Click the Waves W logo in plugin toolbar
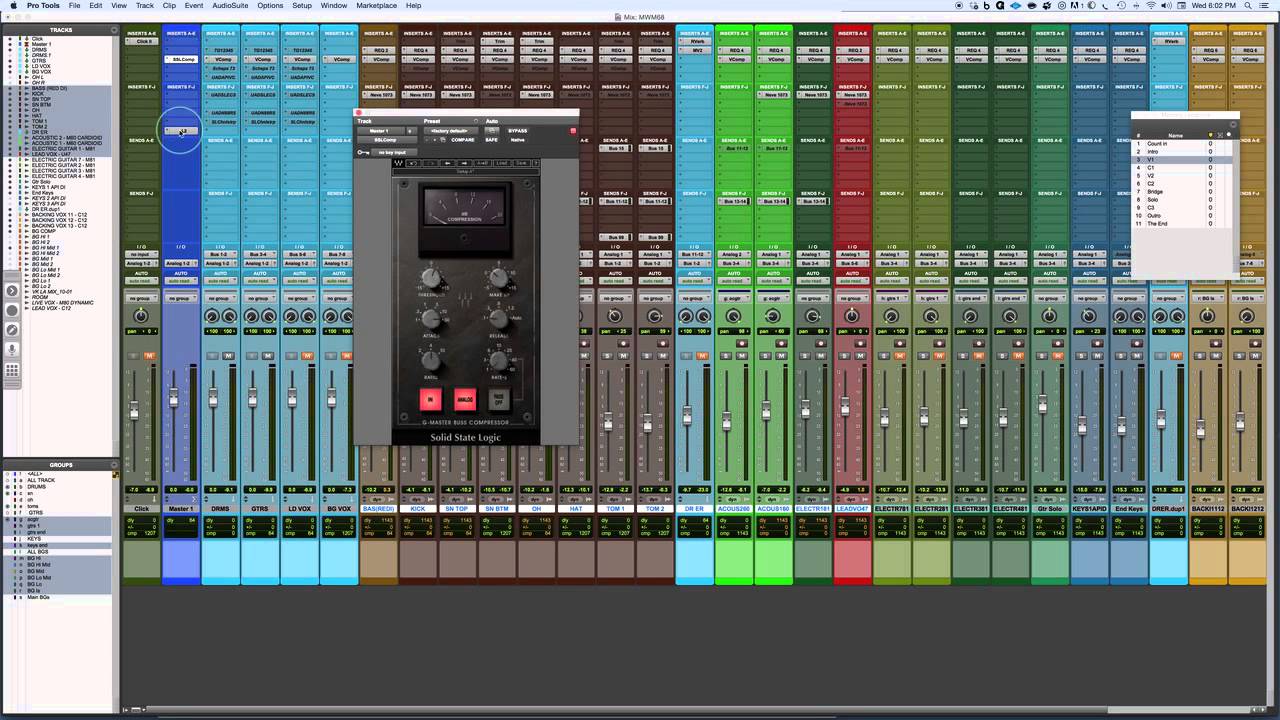The width and height of the screenshot is (1280, 720). tap(398, 163)
